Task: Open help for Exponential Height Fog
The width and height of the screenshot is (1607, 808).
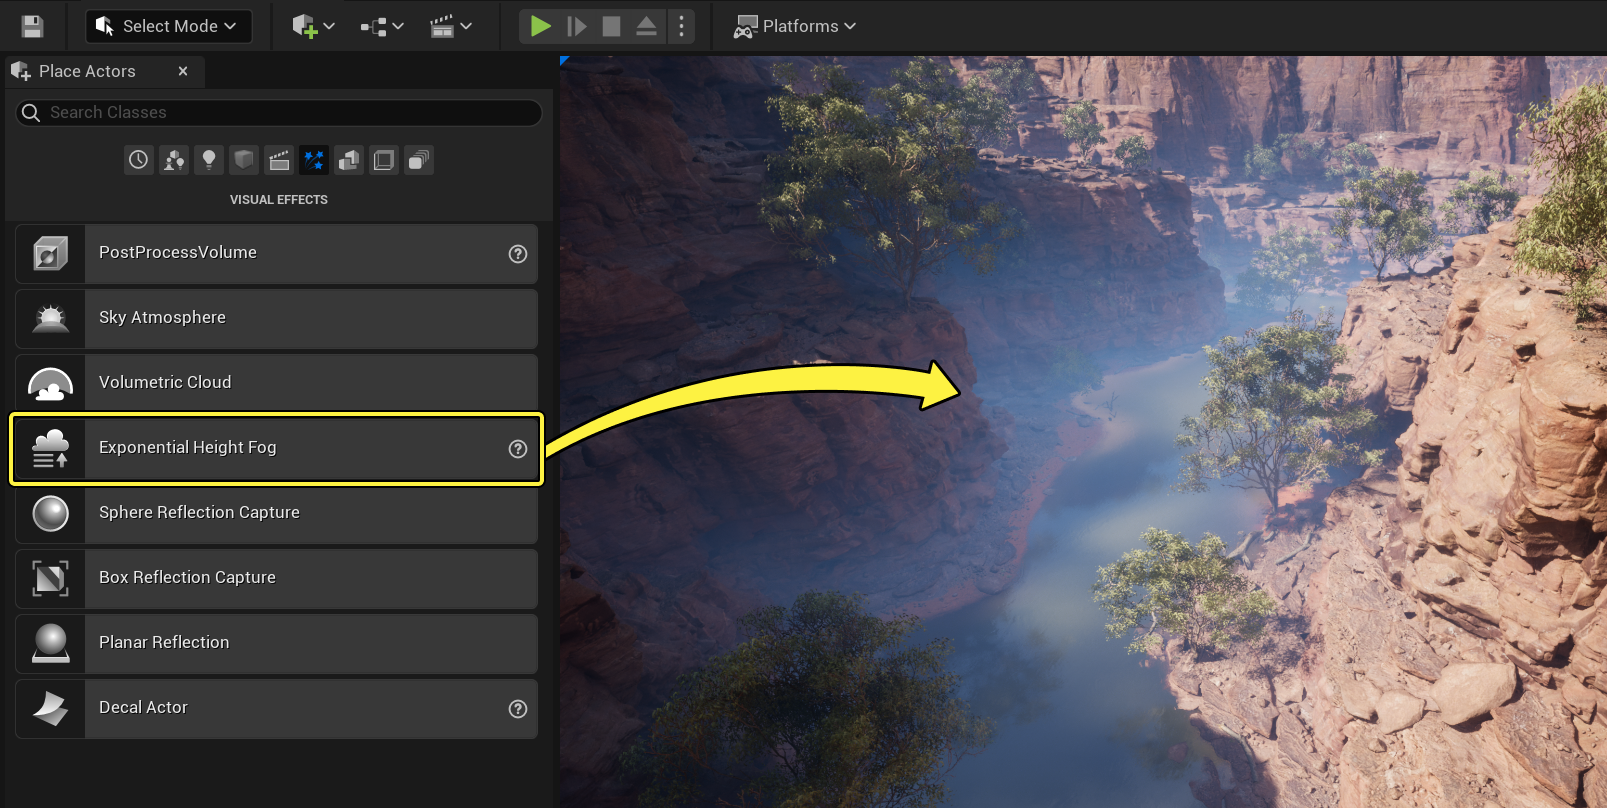Action: coord(518,449)
